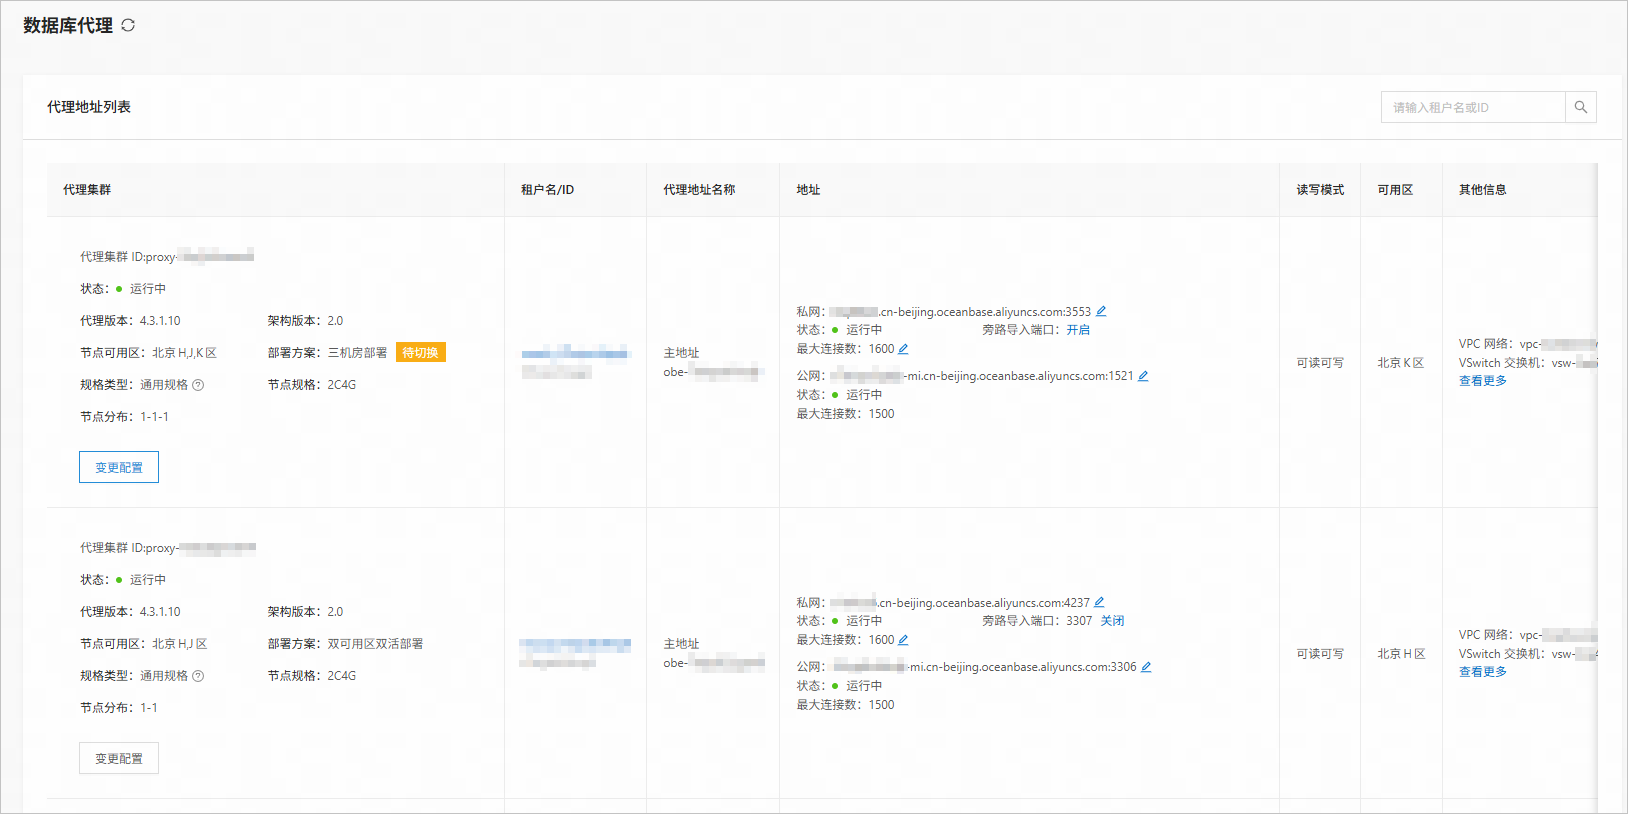Open 通用规格 help icon in 三机房部署 cluster
This screenshot has width=1628, height=814.
tap(198, 385)
